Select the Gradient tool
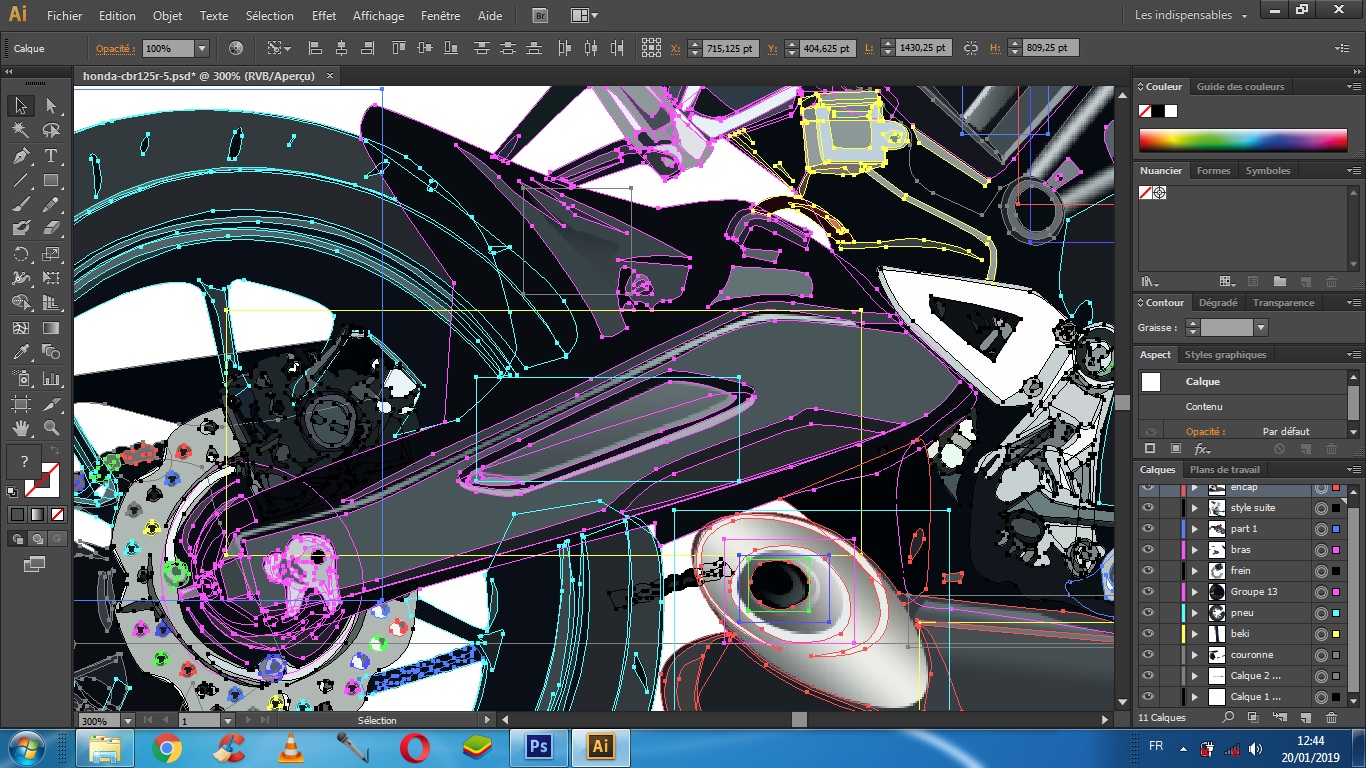Viewport: 1366px width, 768px height. click(x=51, y=327)
